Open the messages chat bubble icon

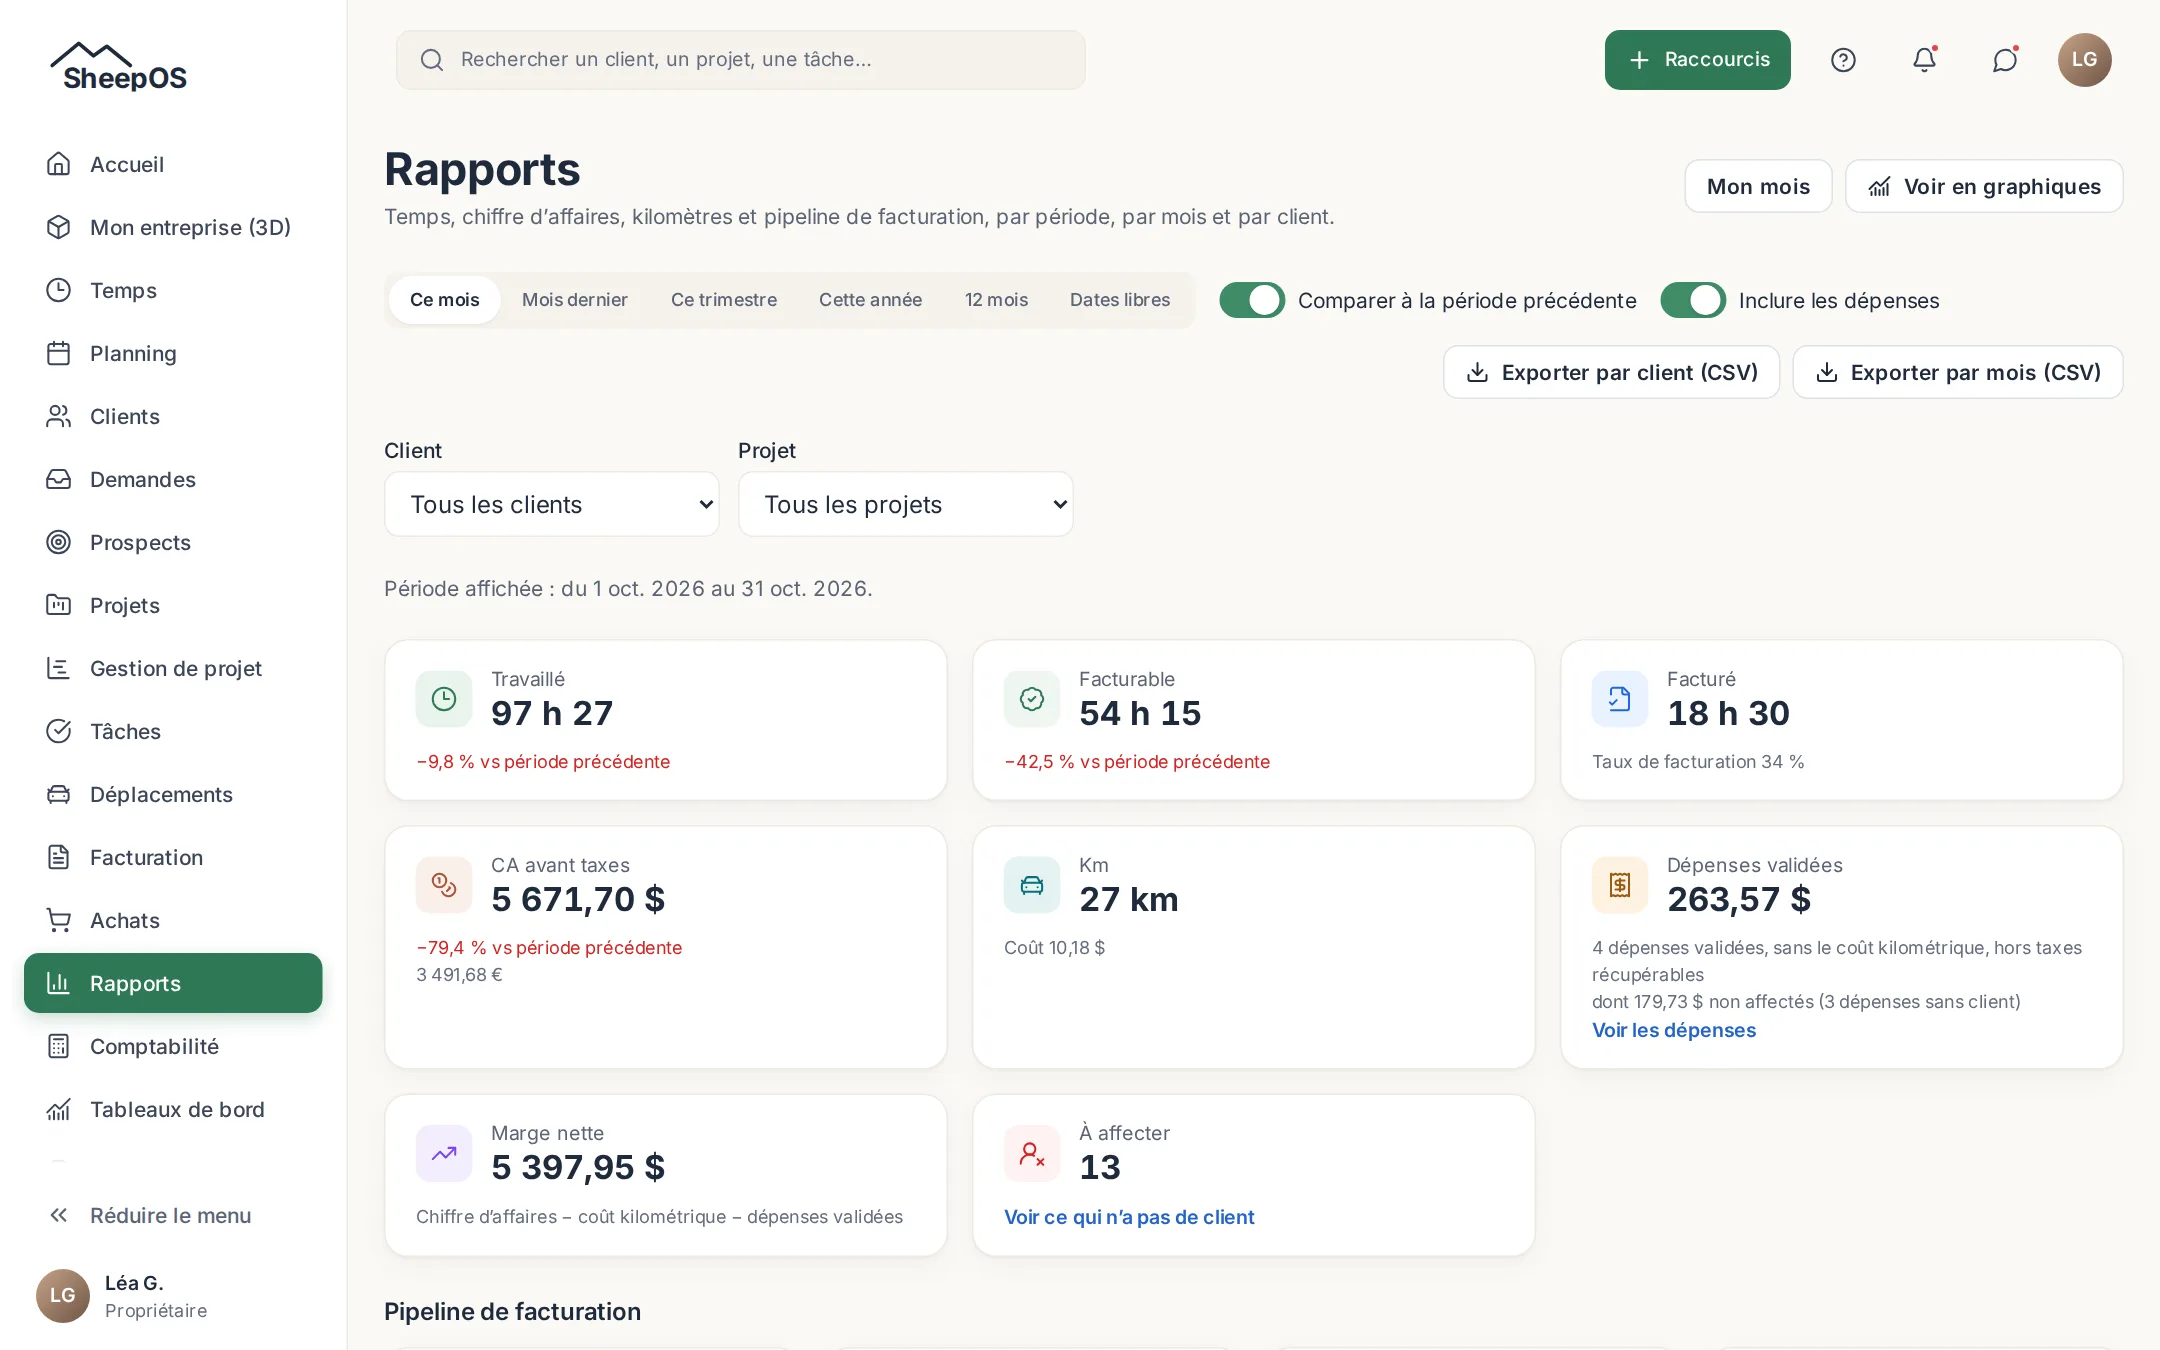pos(2005,60)
